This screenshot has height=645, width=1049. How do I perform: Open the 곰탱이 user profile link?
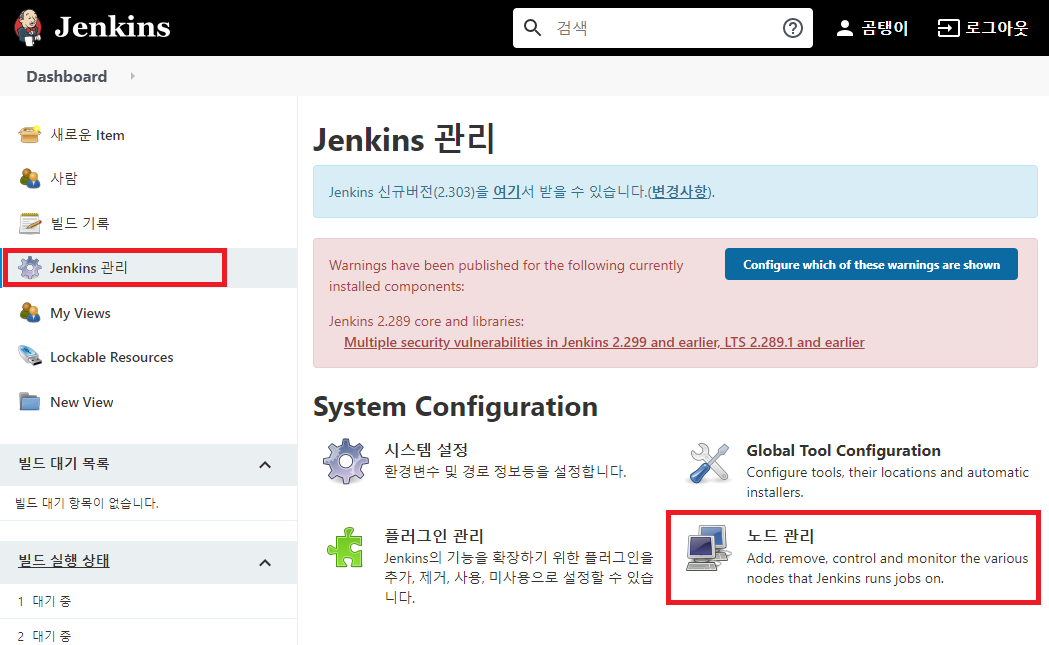[884, 28]
